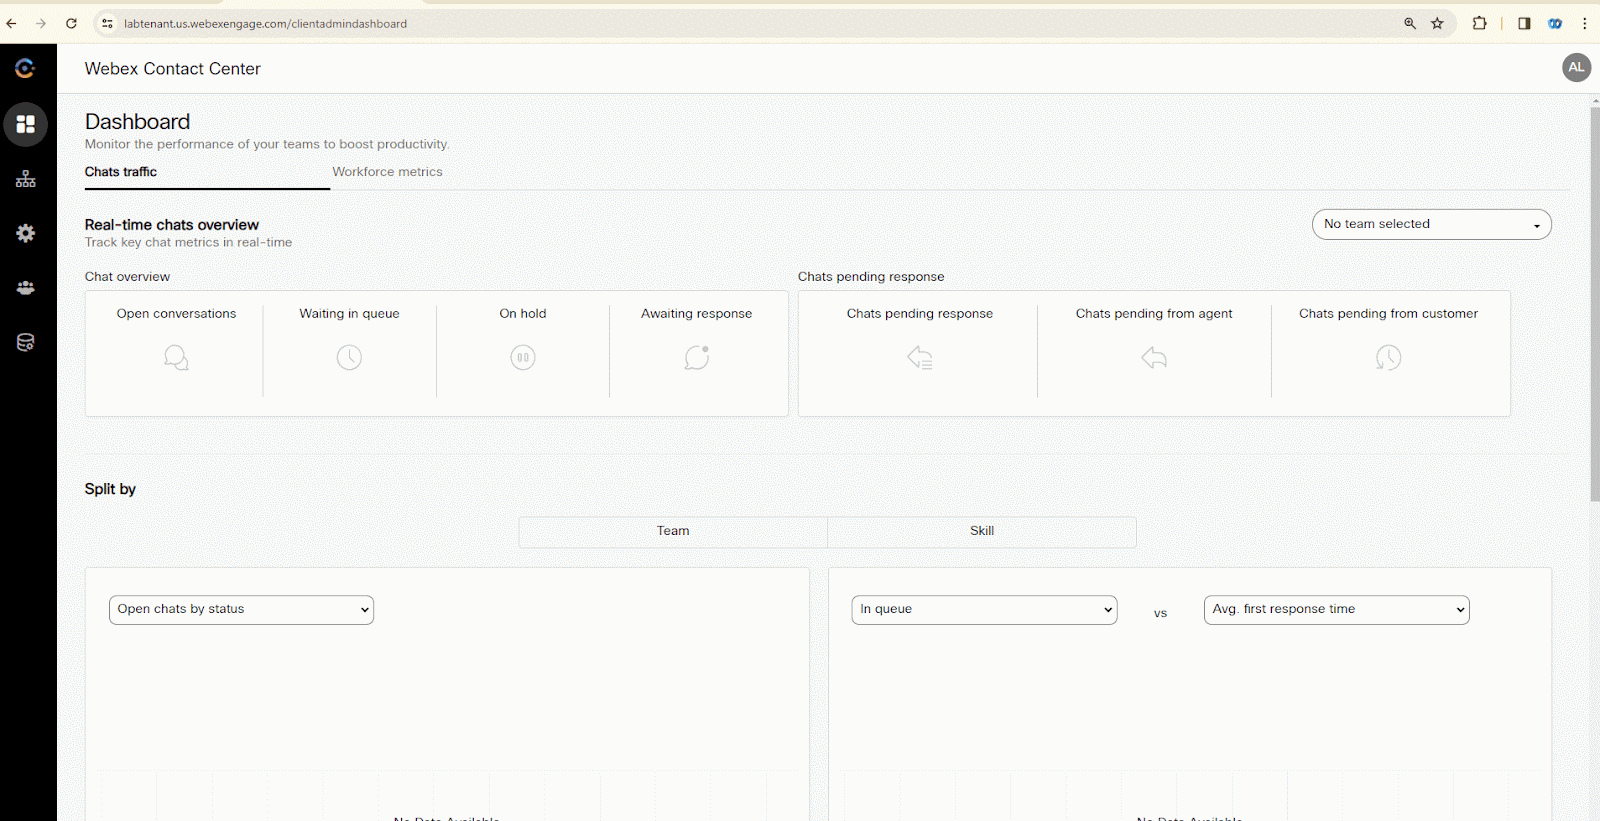Click the page vertical scrollbar
The width and height of the screenshot is (1600, 821).
click(1594, 304)
